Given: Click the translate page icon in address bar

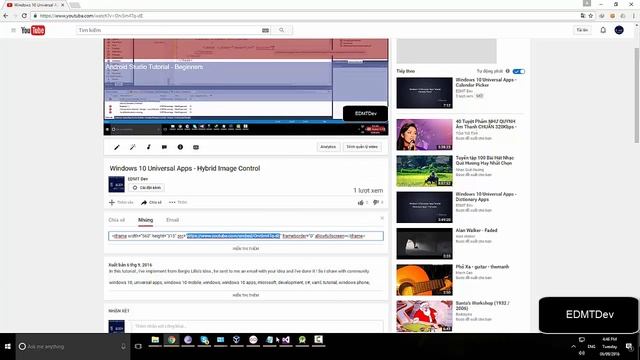Looking at the screenshot, I should click(x=583, y=16).
